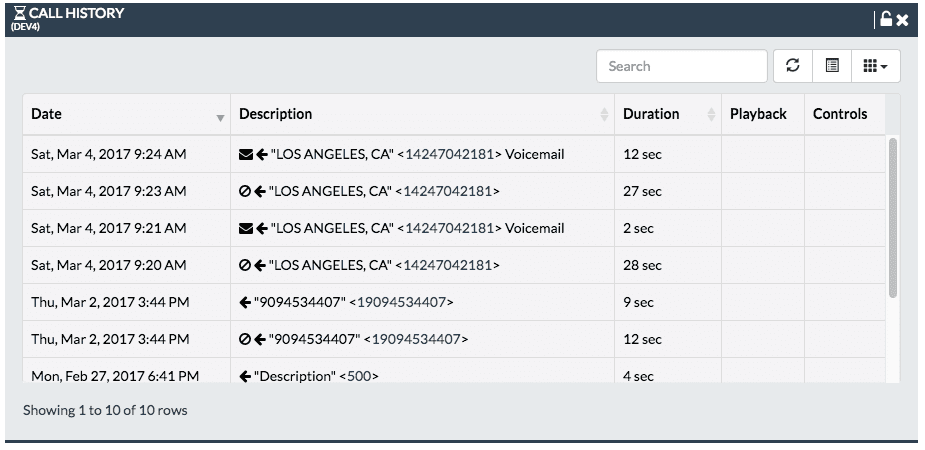Click the table vertical scrollbar
The image size is (925, 450).
tap(893, 218)
